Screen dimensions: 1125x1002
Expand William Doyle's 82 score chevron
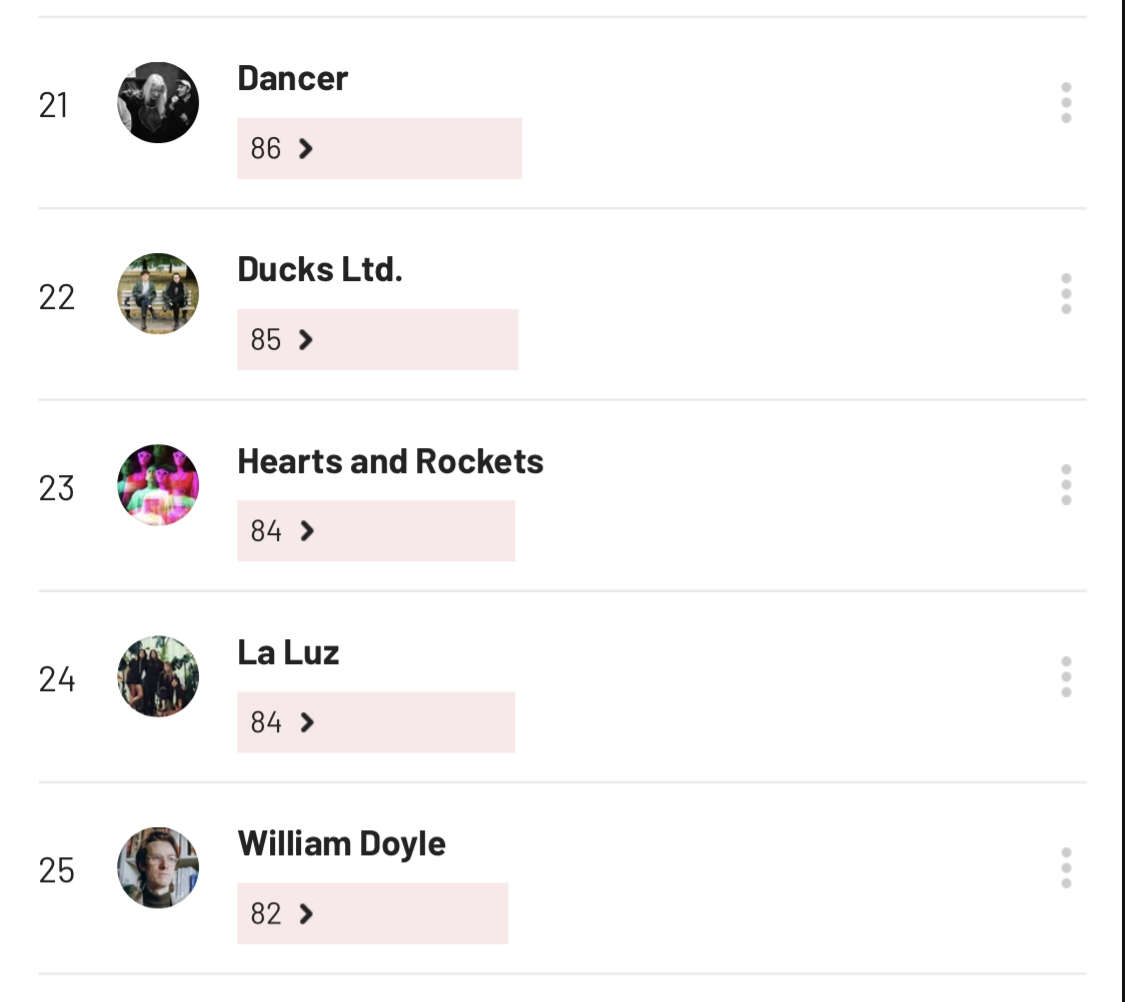click(306, 914)
